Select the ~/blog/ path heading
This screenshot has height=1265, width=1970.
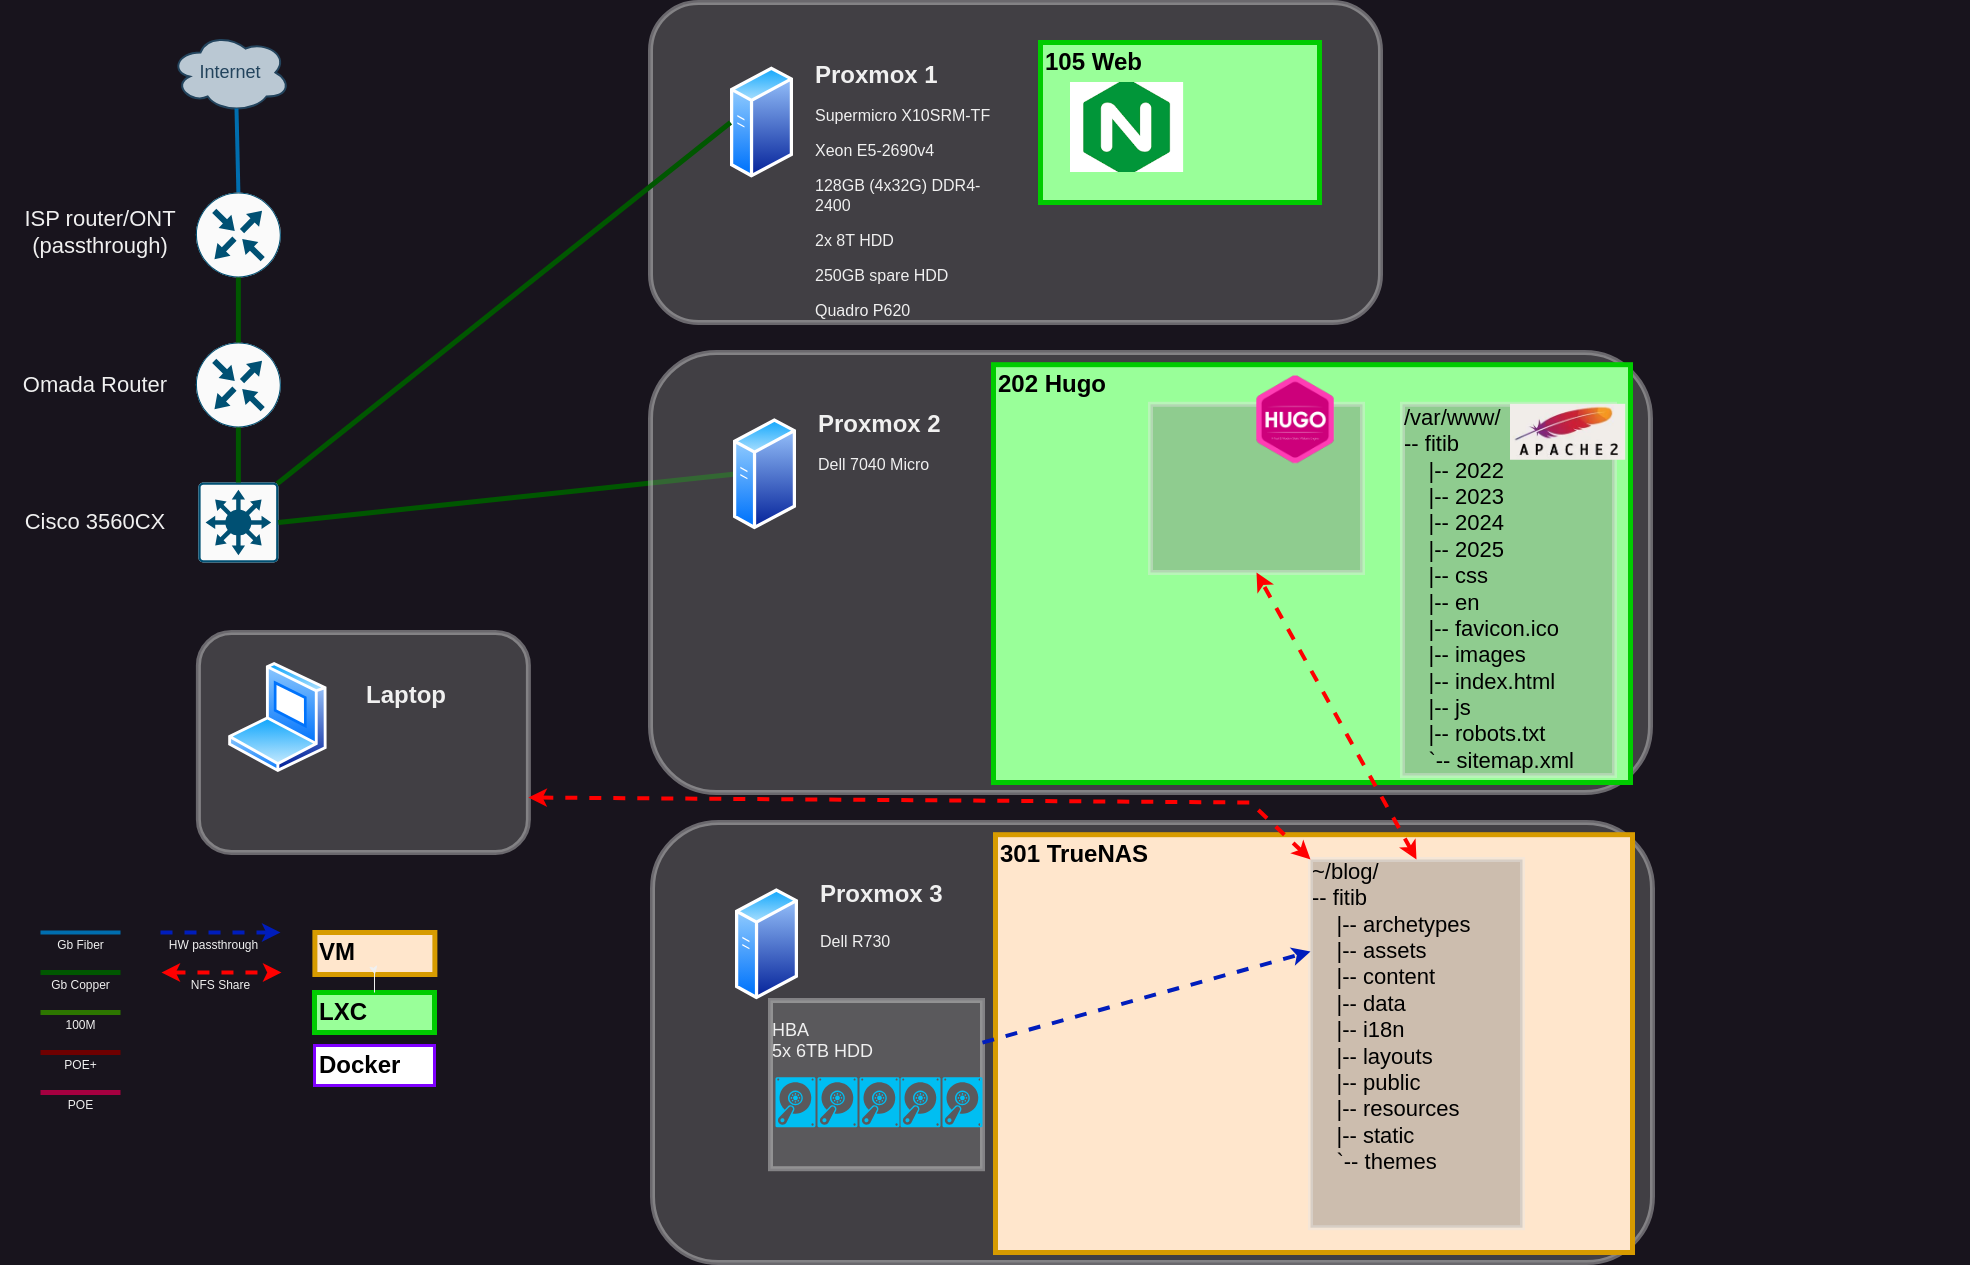[1345, 872]
